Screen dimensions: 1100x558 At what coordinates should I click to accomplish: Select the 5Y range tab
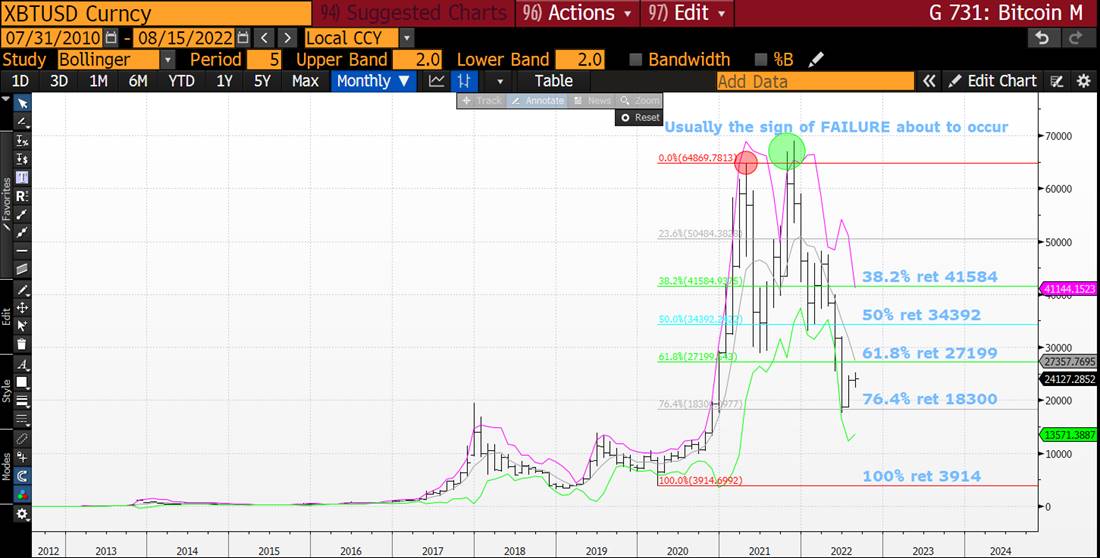coord(262,81)
